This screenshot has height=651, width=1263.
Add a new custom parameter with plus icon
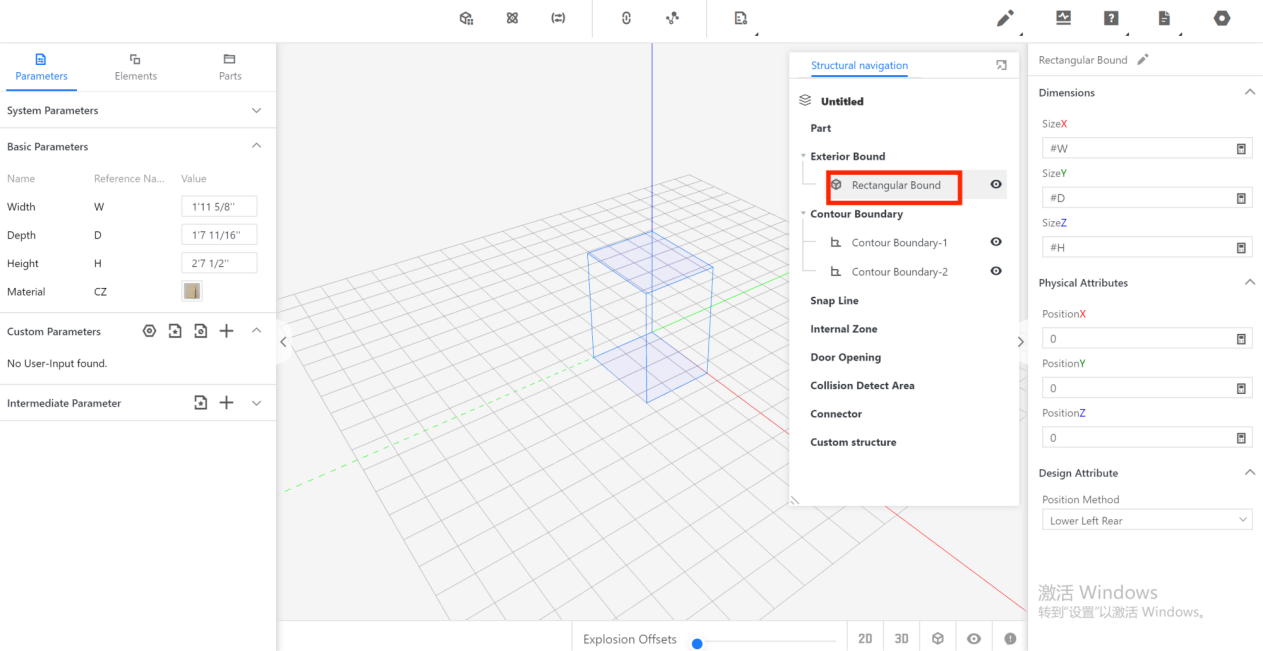[227, 331]
